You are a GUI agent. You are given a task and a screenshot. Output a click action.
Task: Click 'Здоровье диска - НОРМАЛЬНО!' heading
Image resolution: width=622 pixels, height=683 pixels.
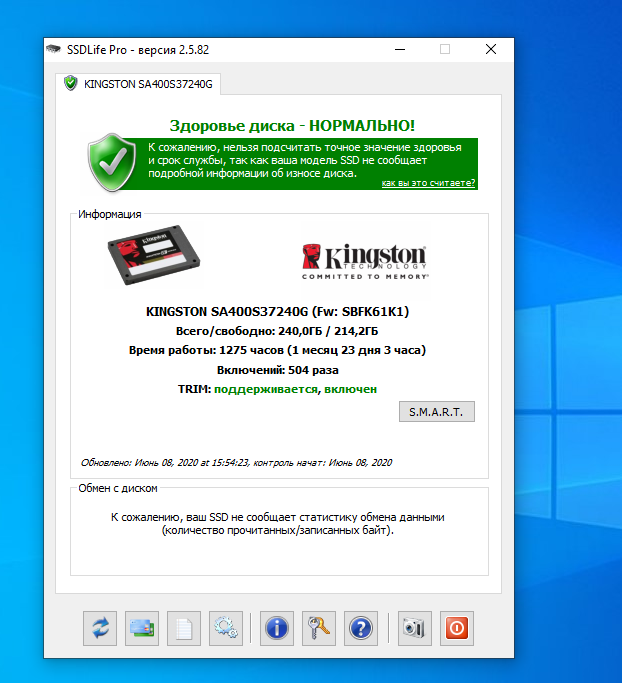(x=292, y=125)
